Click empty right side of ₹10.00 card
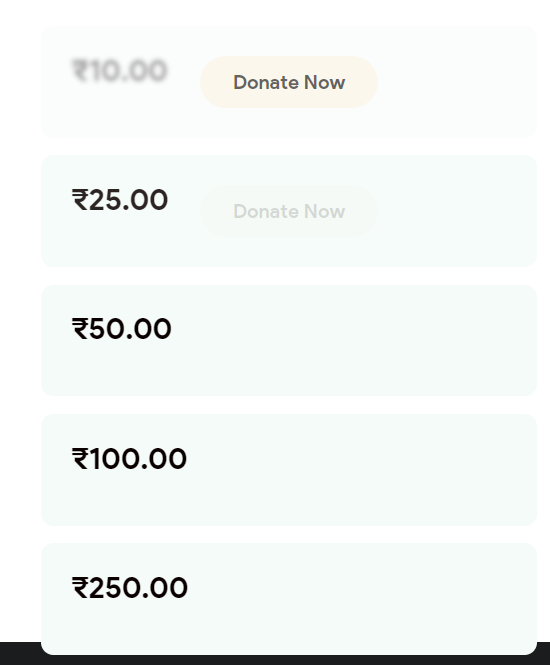Image resolution: width=550 pixels, height=665 pixels. coord(457,82)
